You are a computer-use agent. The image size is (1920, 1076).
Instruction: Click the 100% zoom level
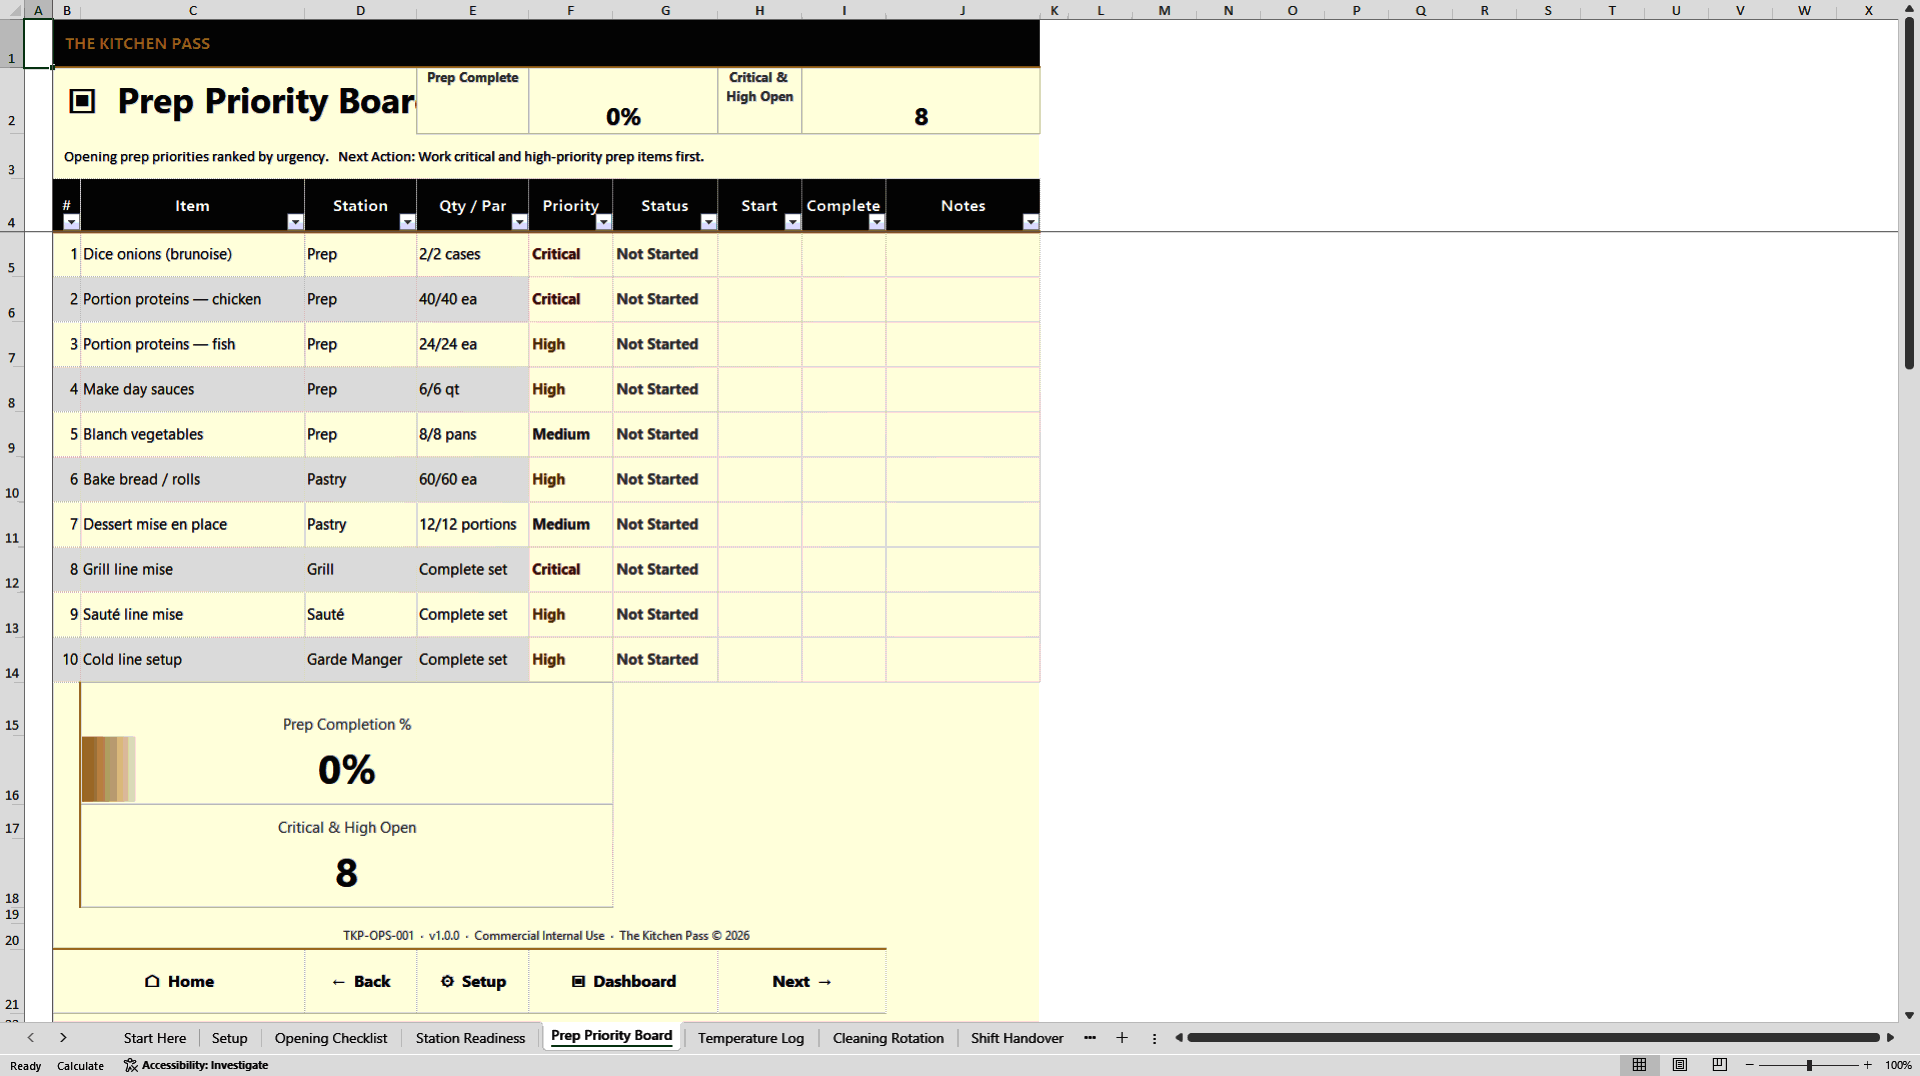1898,1065
